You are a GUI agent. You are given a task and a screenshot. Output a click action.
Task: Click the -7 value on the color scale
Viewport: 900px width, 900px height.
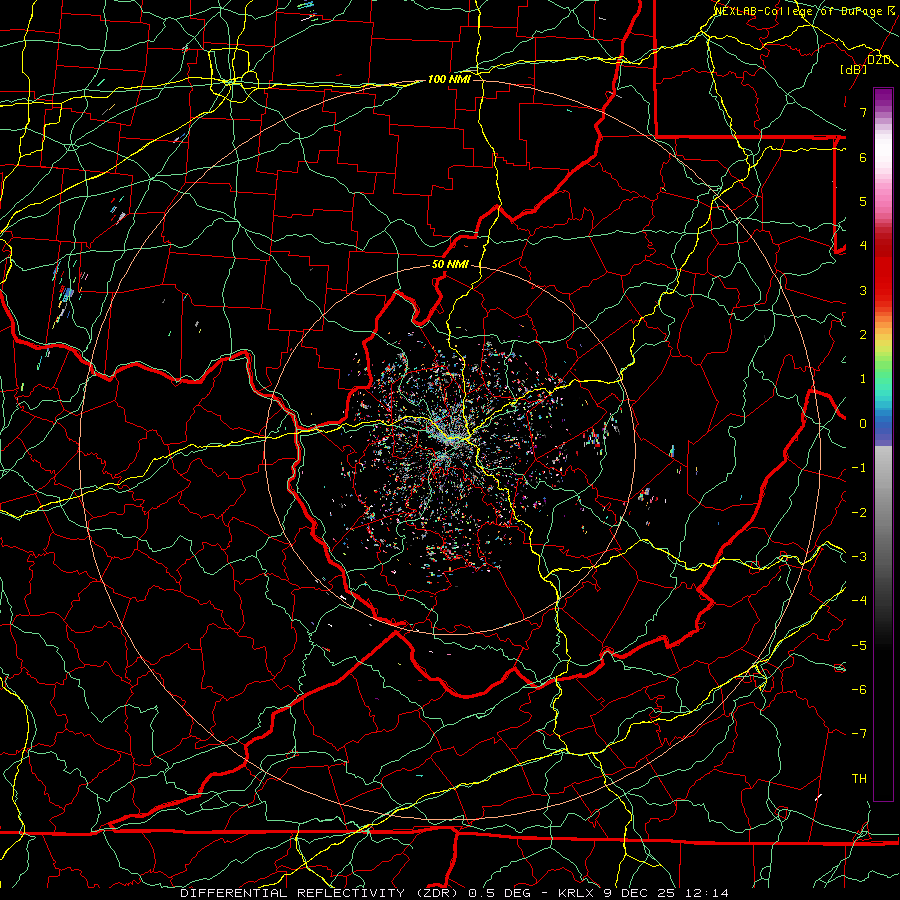coord(859,734)
